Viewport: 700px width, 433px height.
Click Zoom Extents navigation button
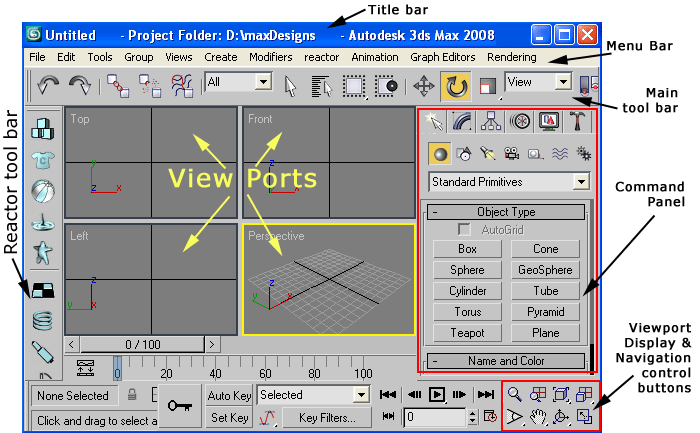click(x=561, y=394)
